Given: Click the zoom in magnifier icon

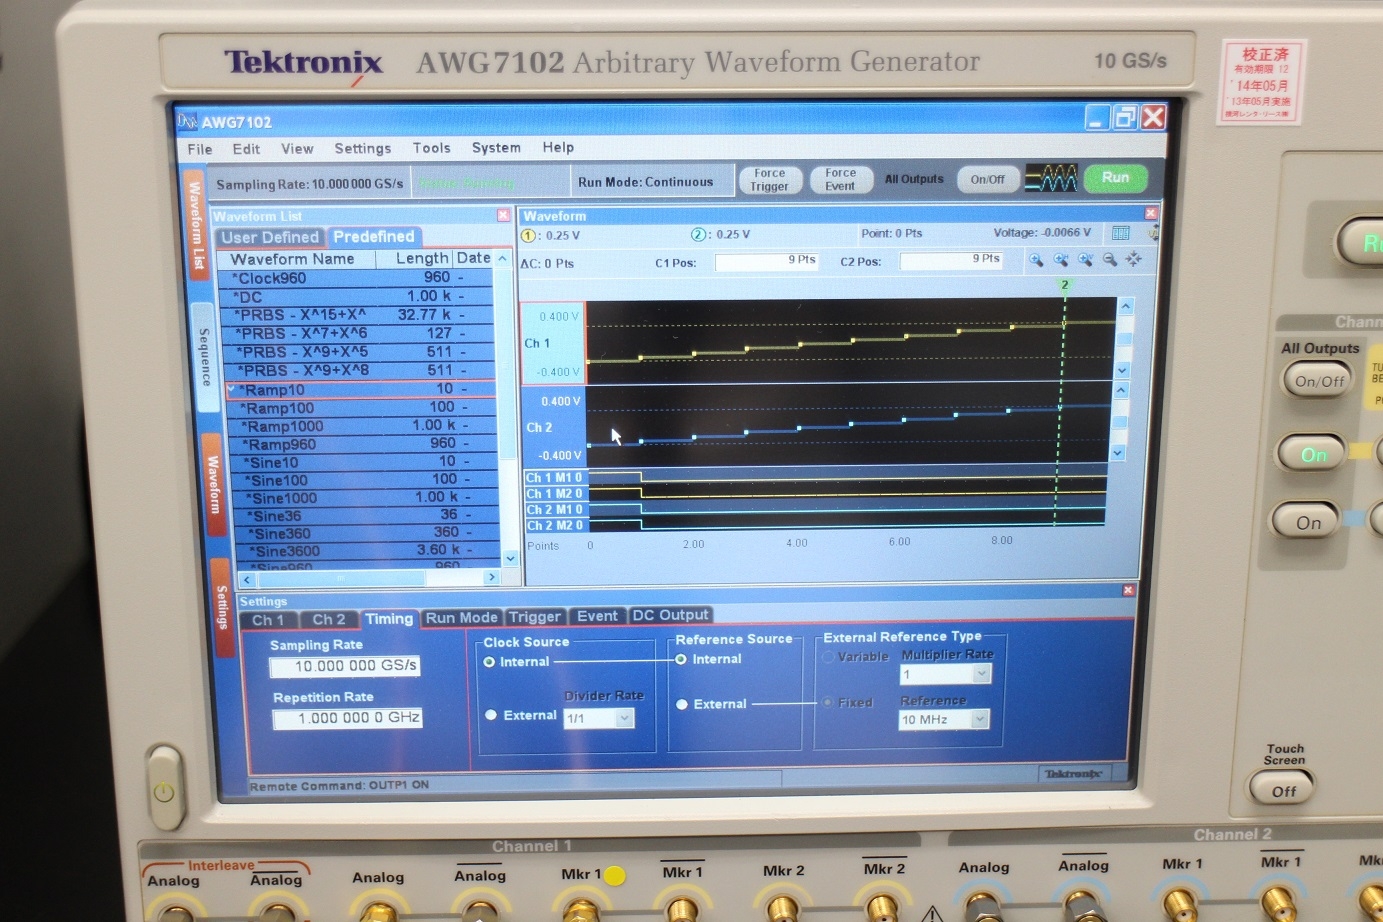Looking at the screenshot, I should [1036, 260].
